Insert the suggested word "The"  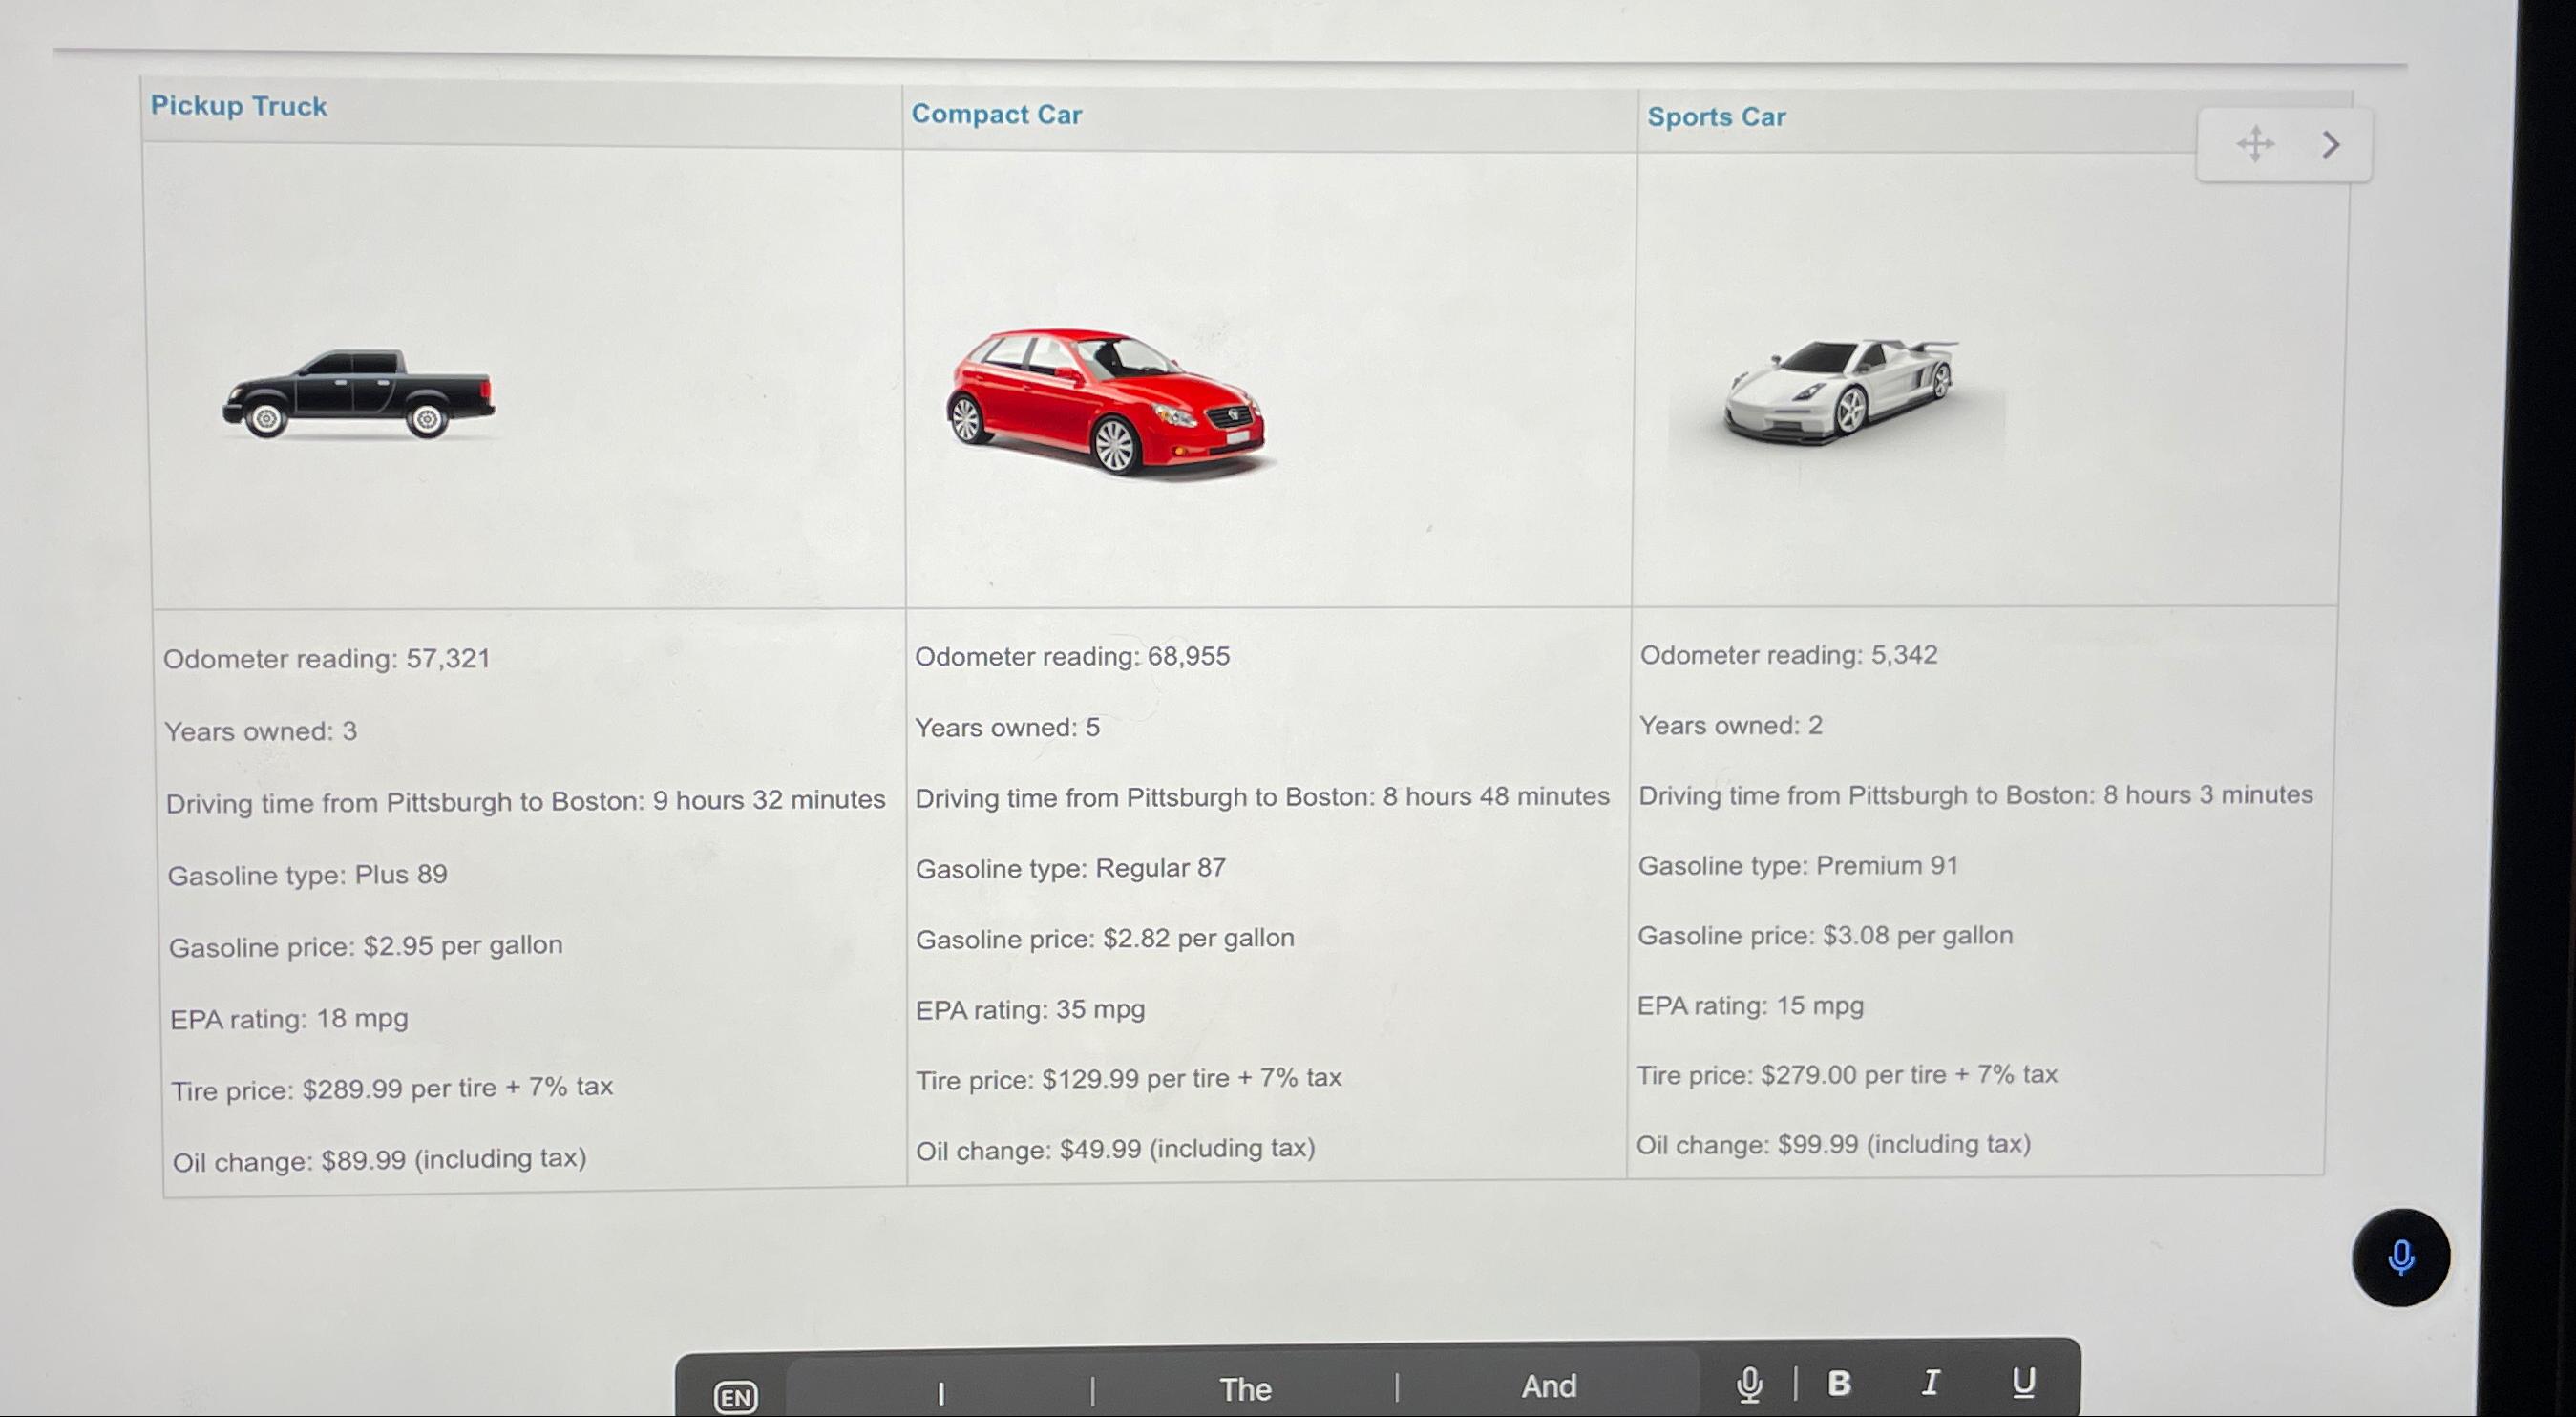[x=1245, y=1389]
